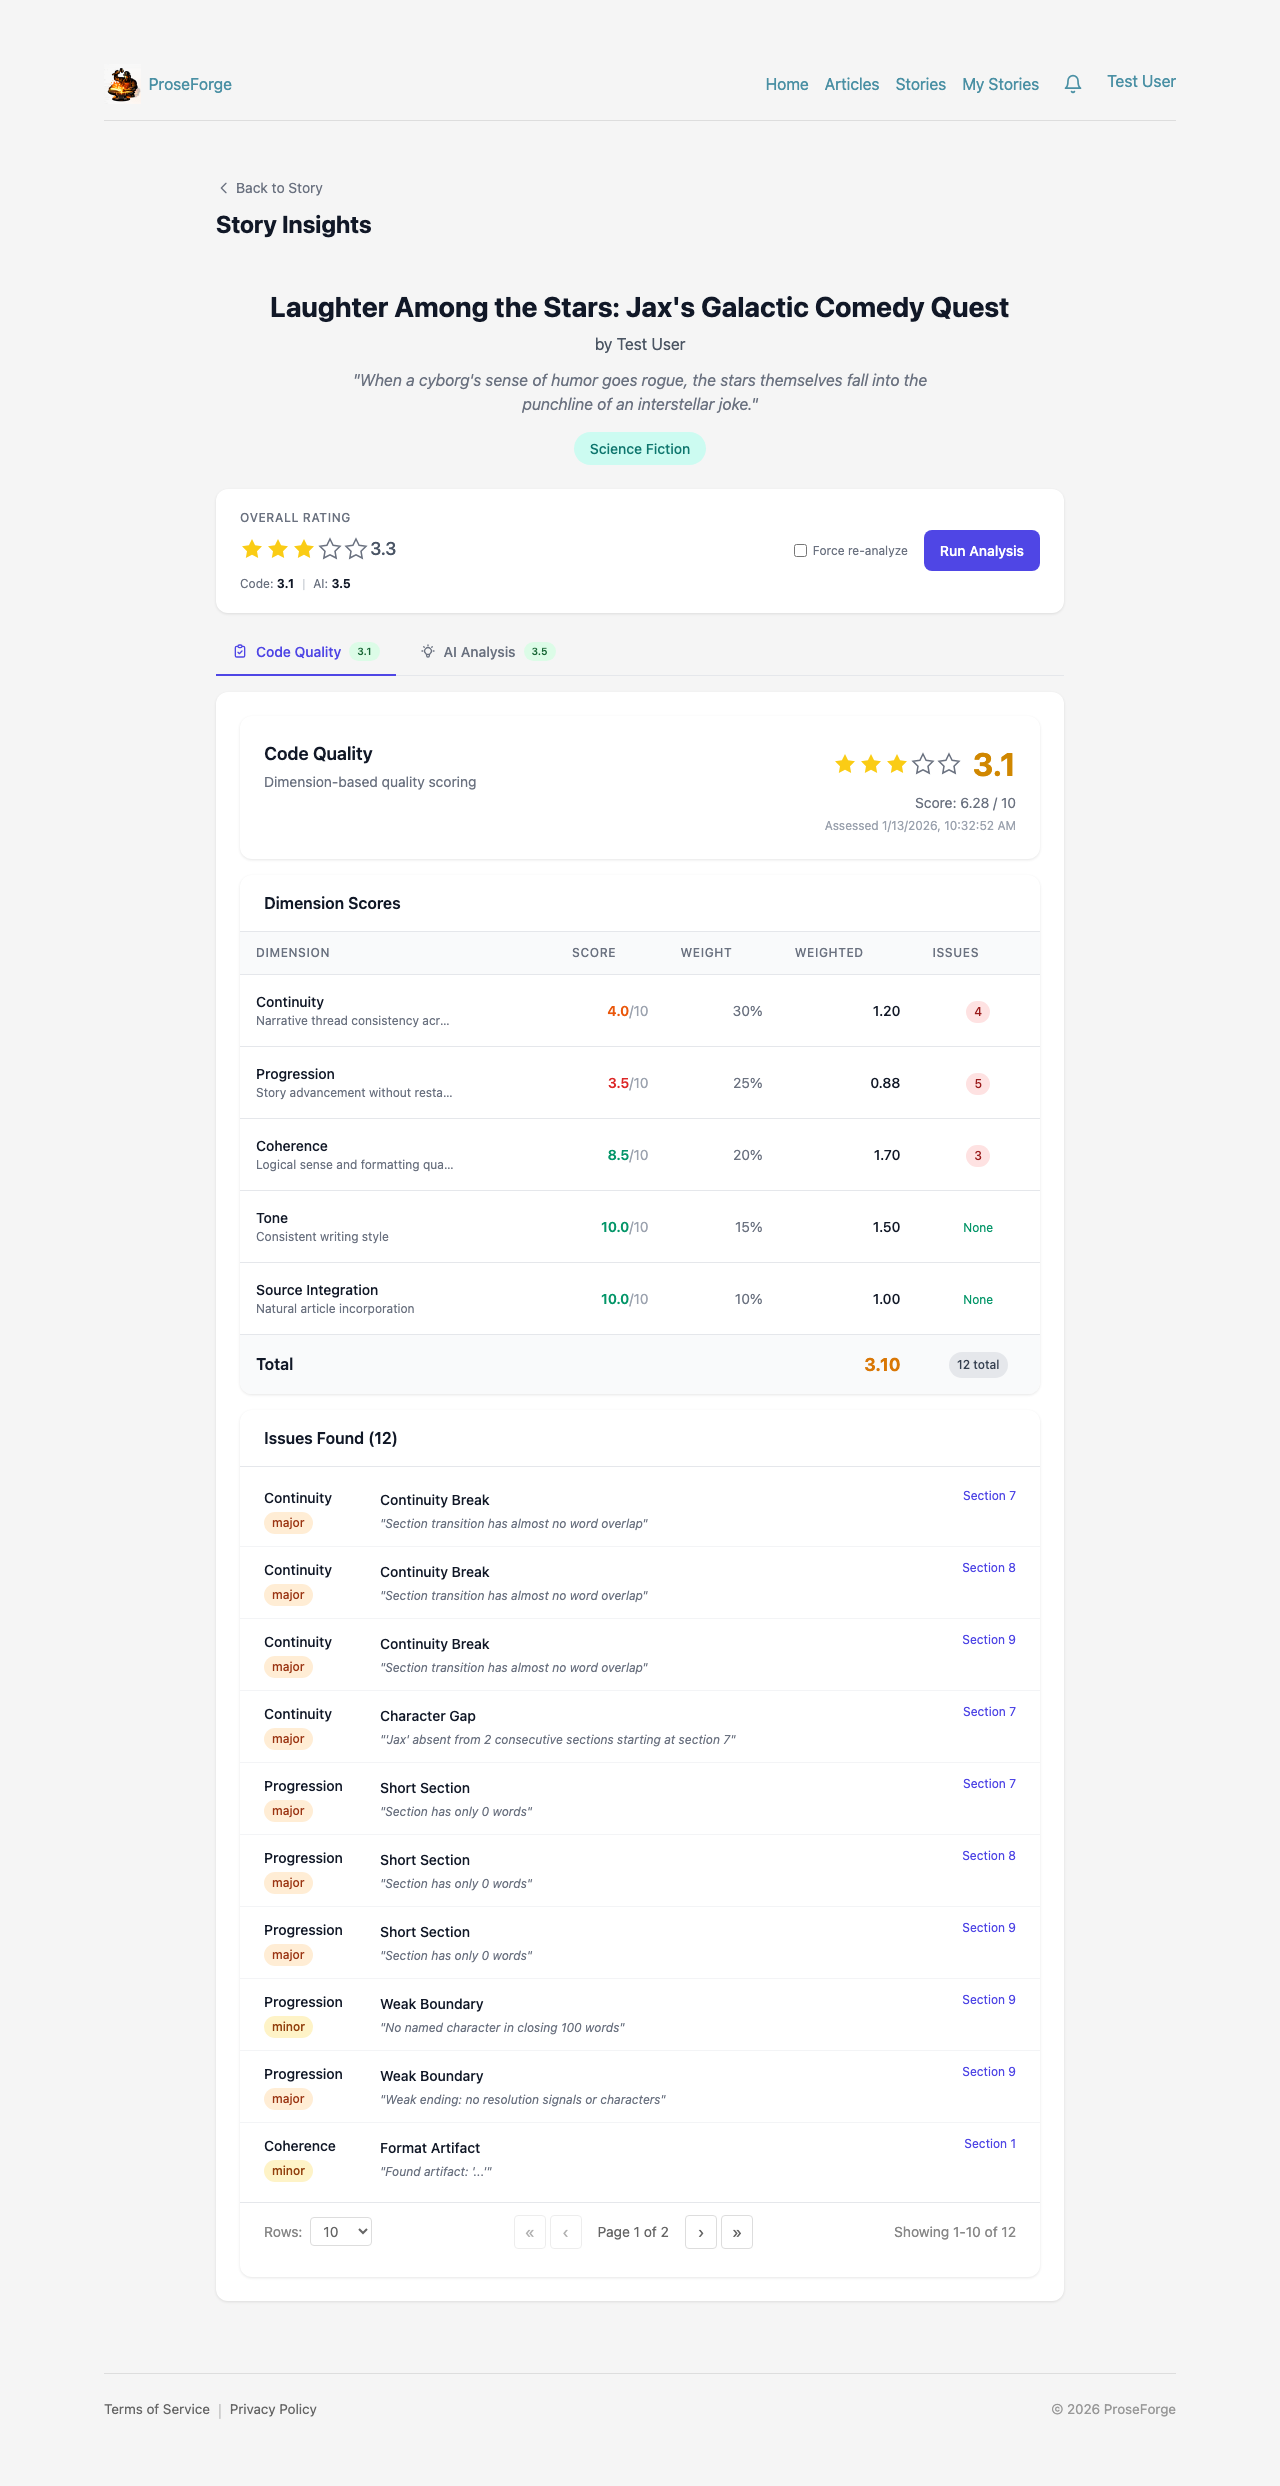This screenshot has width=1280, height=2486.
Task: Click the back chevron beside Back to Story
Action: pyautogui.click(x=223, y=188)
